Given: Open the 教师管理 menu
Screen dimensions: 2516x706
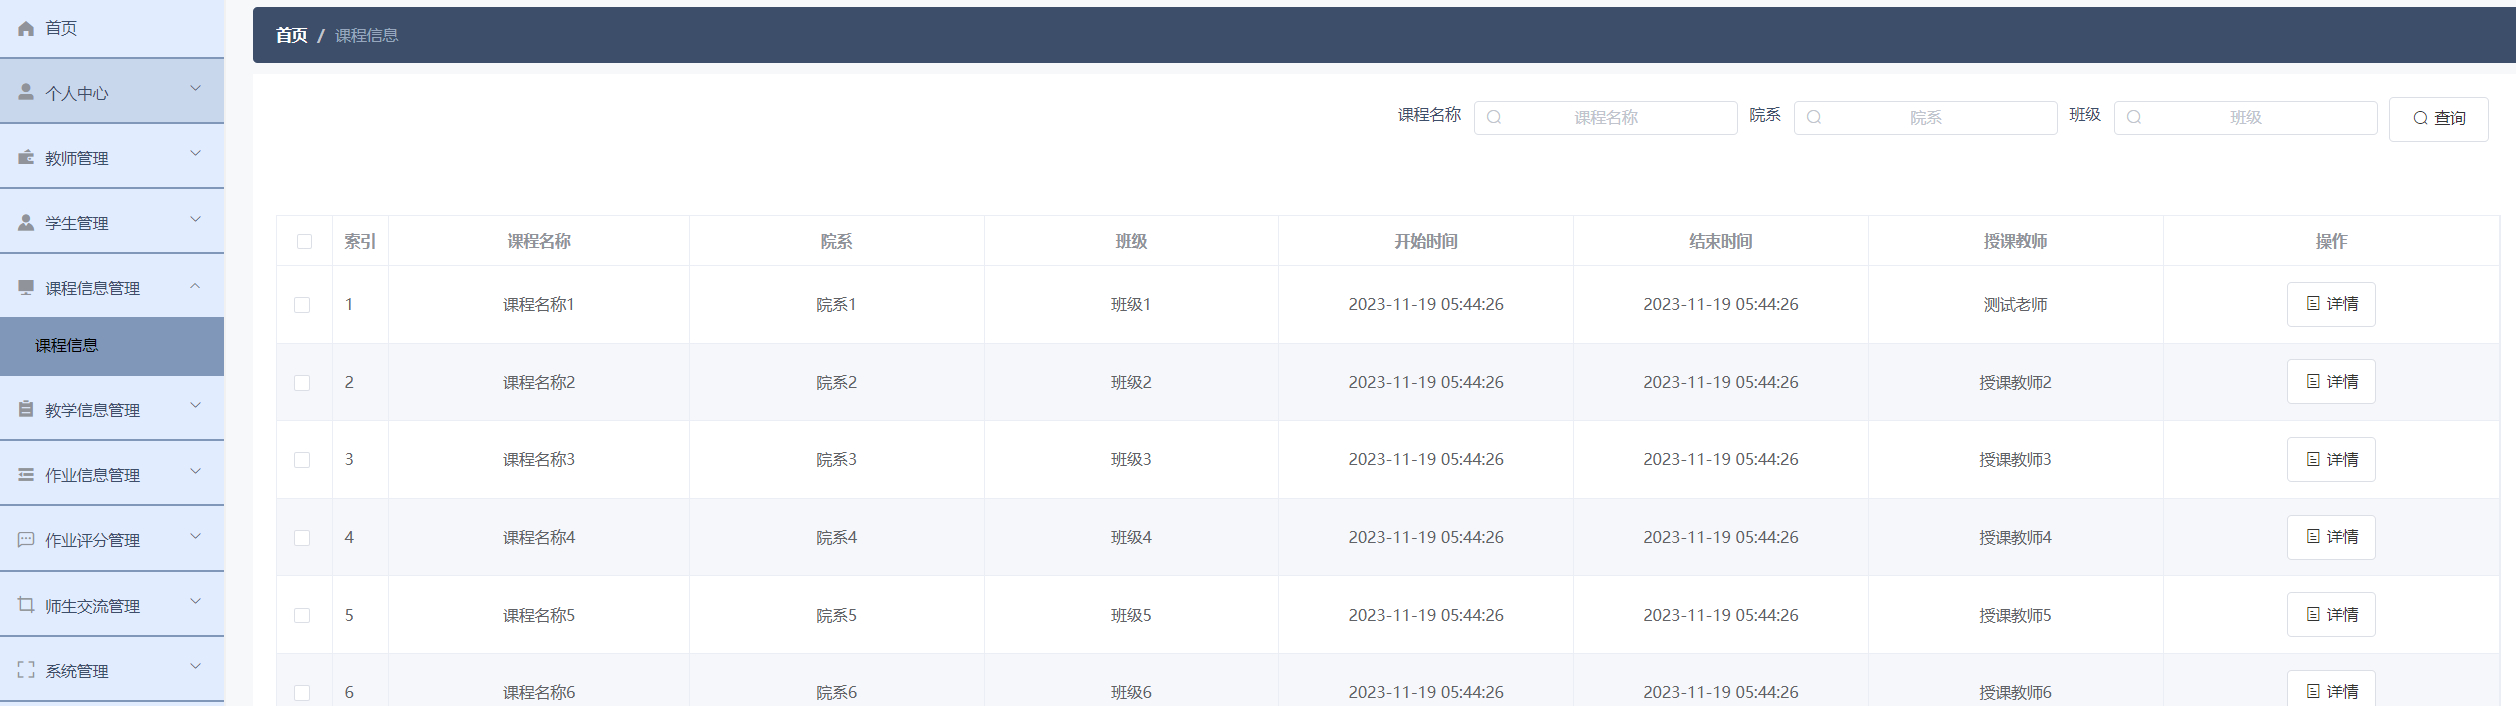Looking at the screenshot, I should (112, 157).
